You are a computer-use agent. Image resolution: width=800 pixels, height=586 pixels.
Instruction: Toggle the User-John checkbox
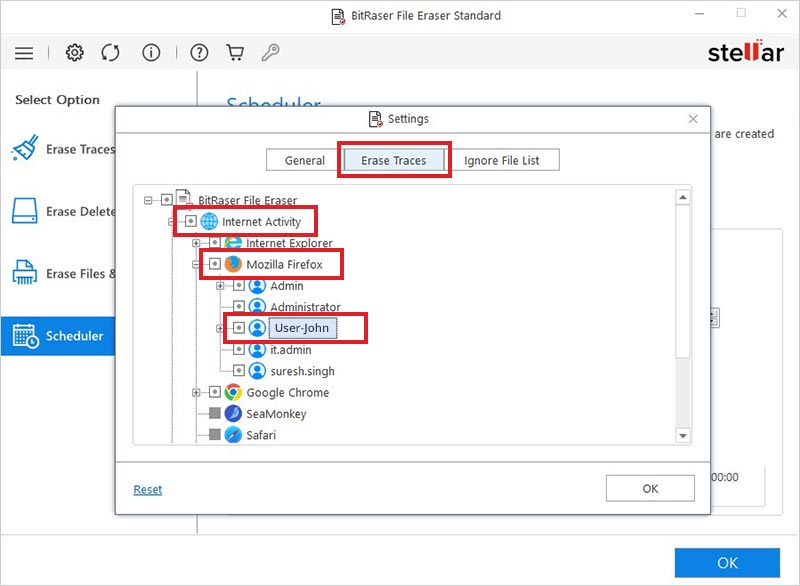pyautogui.click(x=239, y=327)
